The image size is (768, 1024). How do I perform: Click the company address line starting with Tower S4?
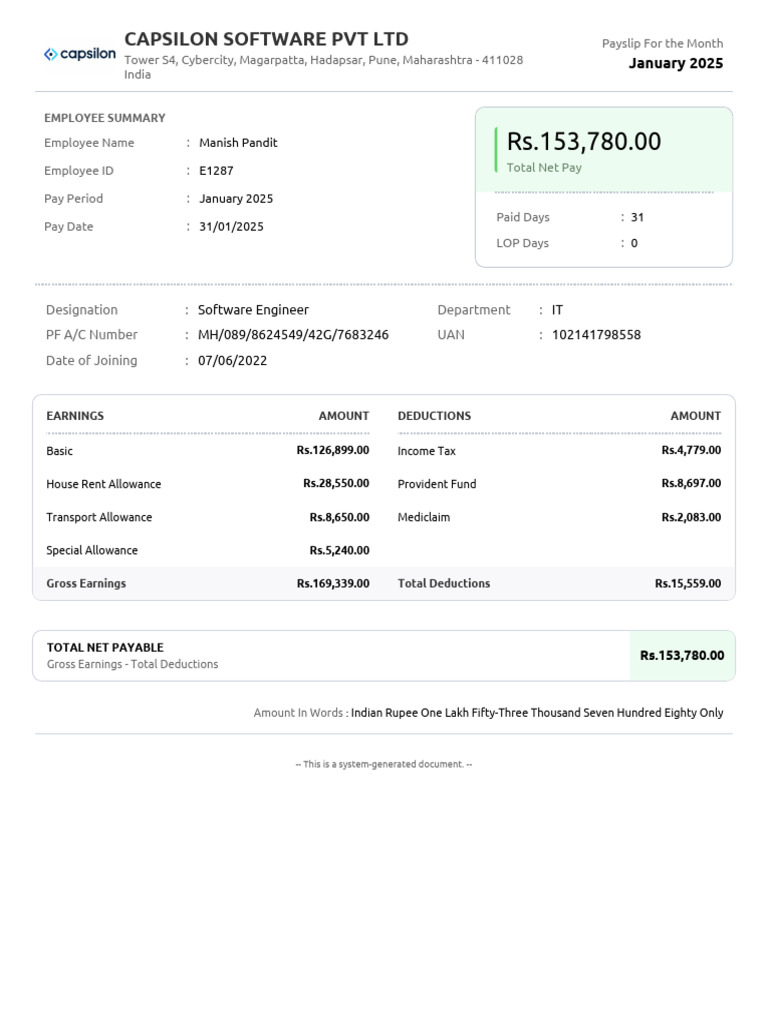pyautogui.click(x=323, y=60)
